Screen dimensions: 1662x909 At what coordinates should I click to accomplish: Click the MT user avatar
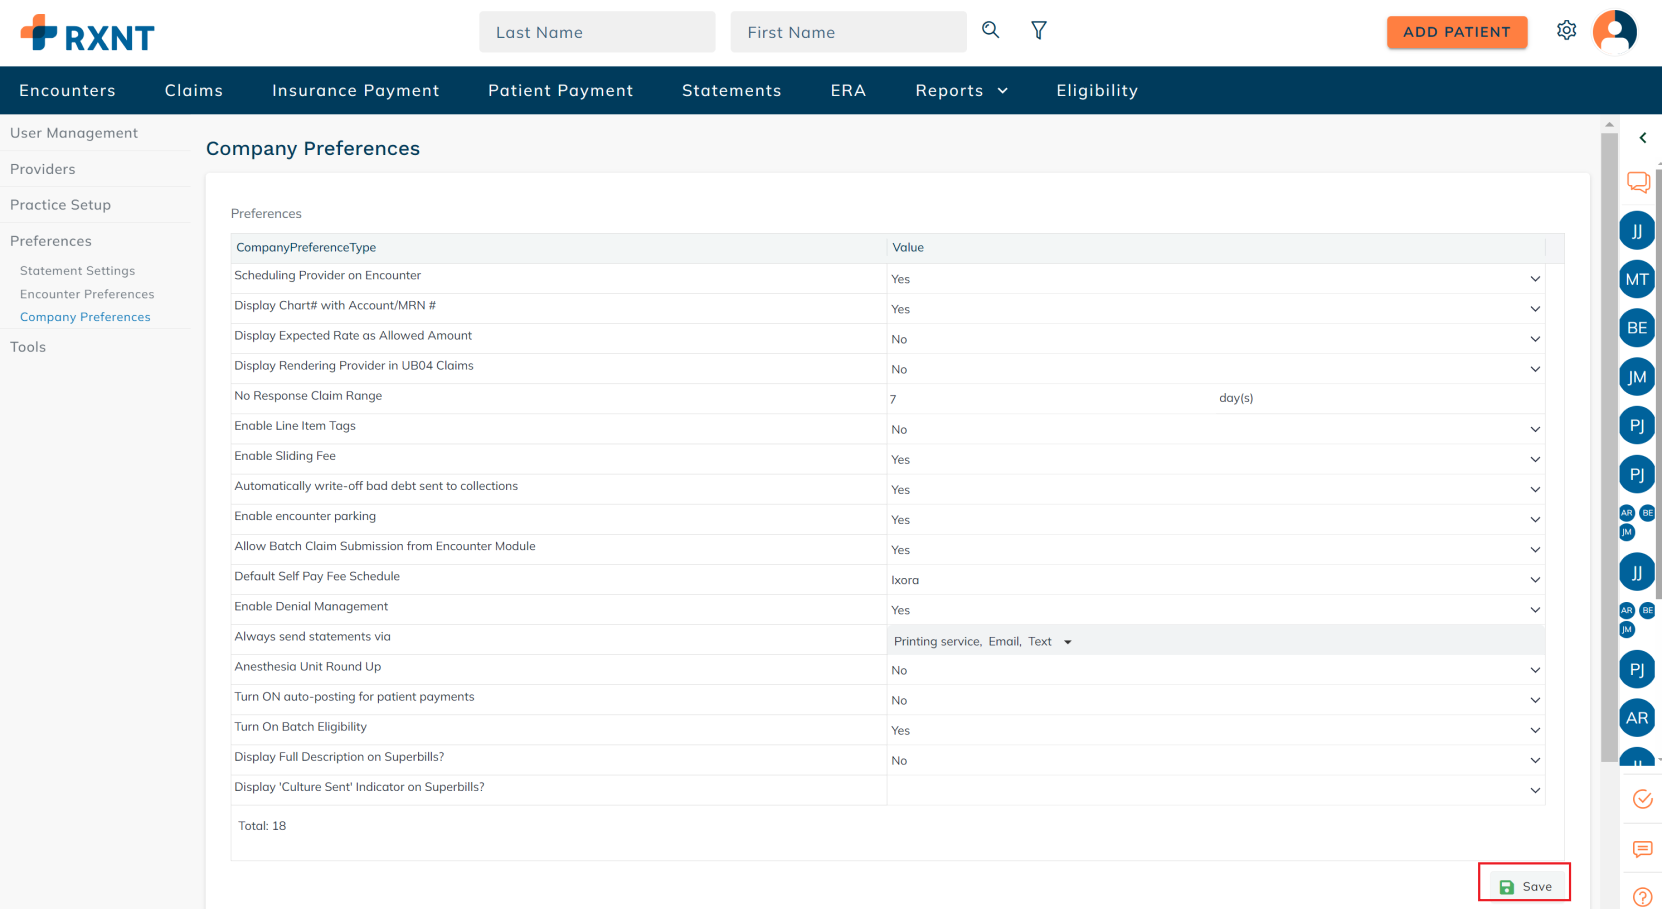pos(1636,280)
